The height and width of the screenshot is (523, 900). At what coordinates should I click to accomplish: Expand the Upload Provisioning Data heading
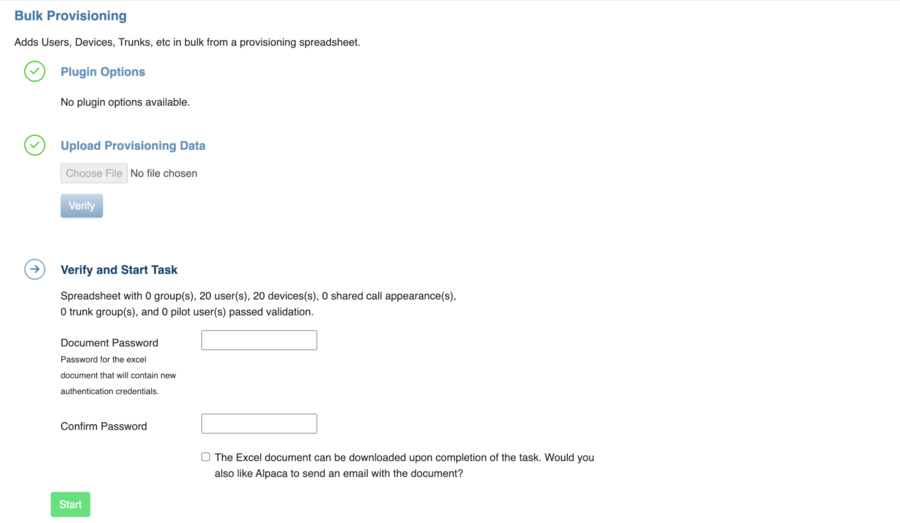pos(133,146)
